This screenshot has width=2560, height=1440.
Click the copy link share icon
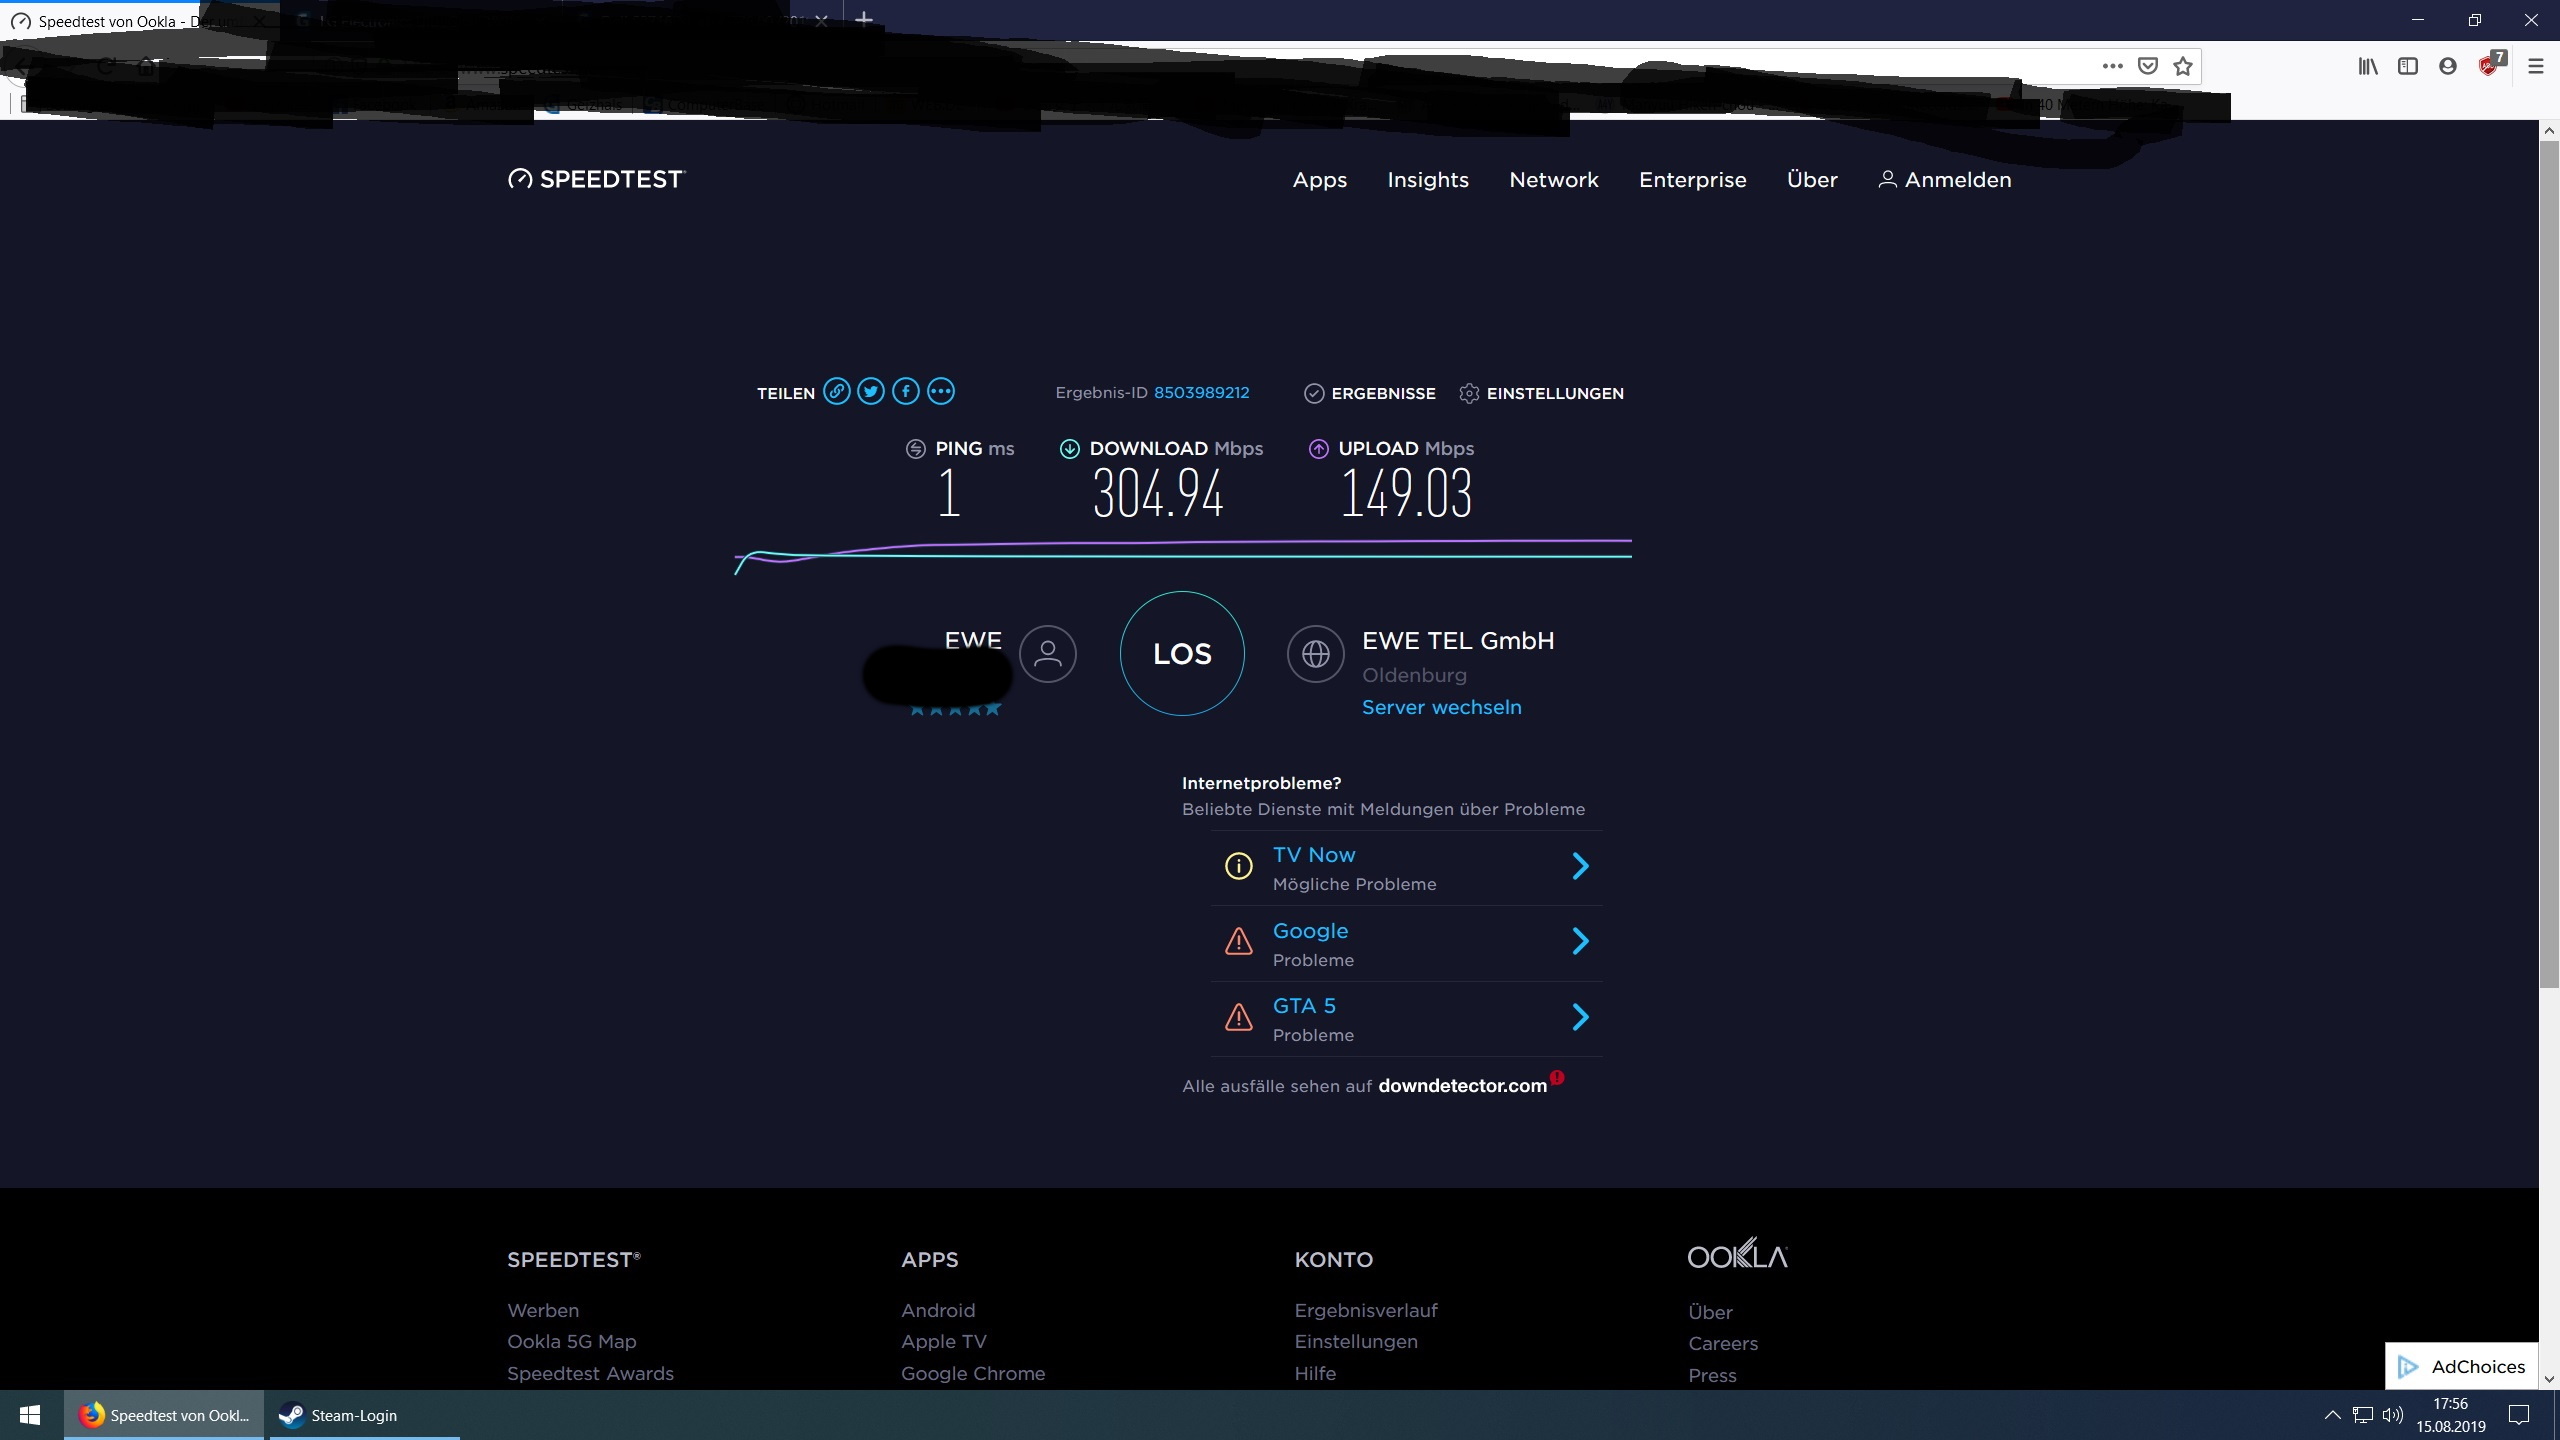837,391
